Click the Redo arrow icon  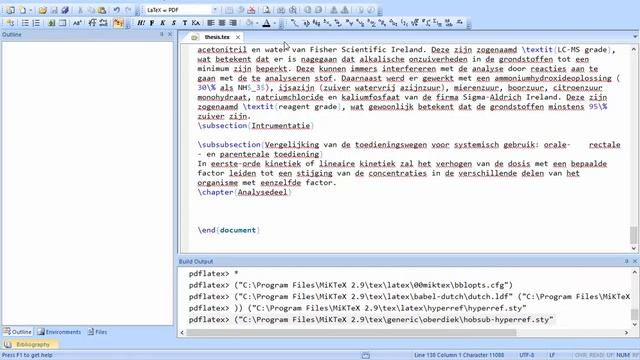point(128,10)
